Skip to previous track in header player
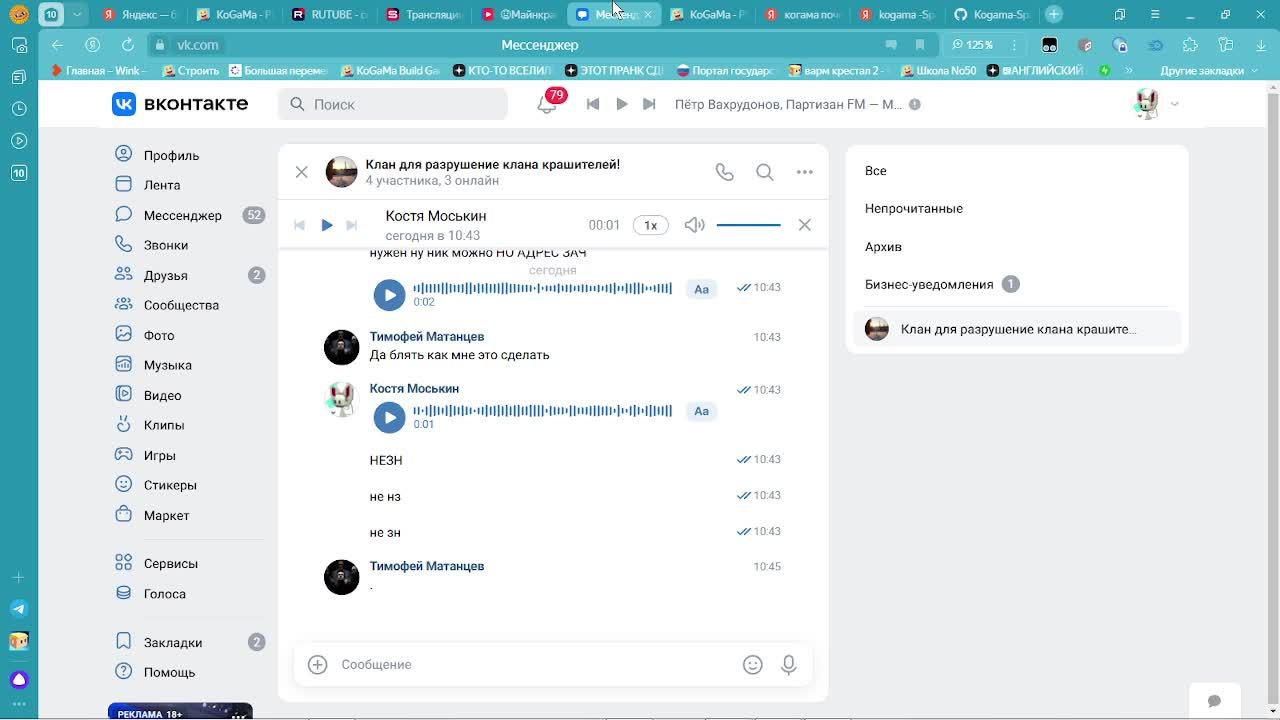 coord(592,104)
